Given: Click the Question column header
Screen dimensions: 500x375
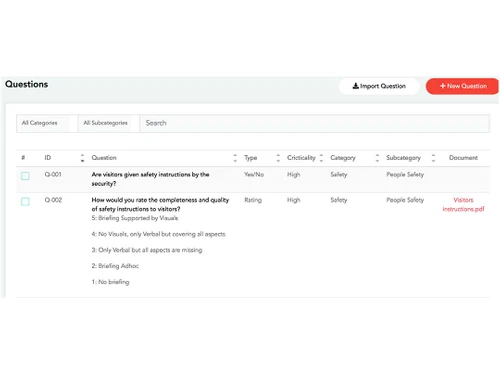Looking at the screenshot, I should (x=104, y=158).
